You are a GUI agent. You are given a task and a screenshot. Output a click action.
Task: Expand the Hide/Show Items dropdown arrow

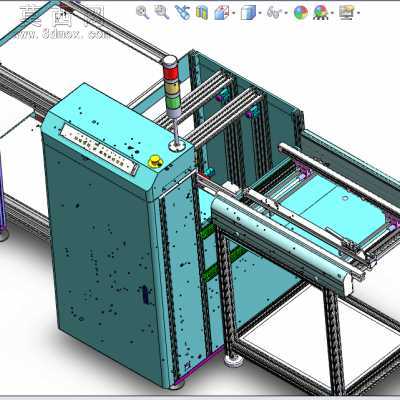click(286, 13)
